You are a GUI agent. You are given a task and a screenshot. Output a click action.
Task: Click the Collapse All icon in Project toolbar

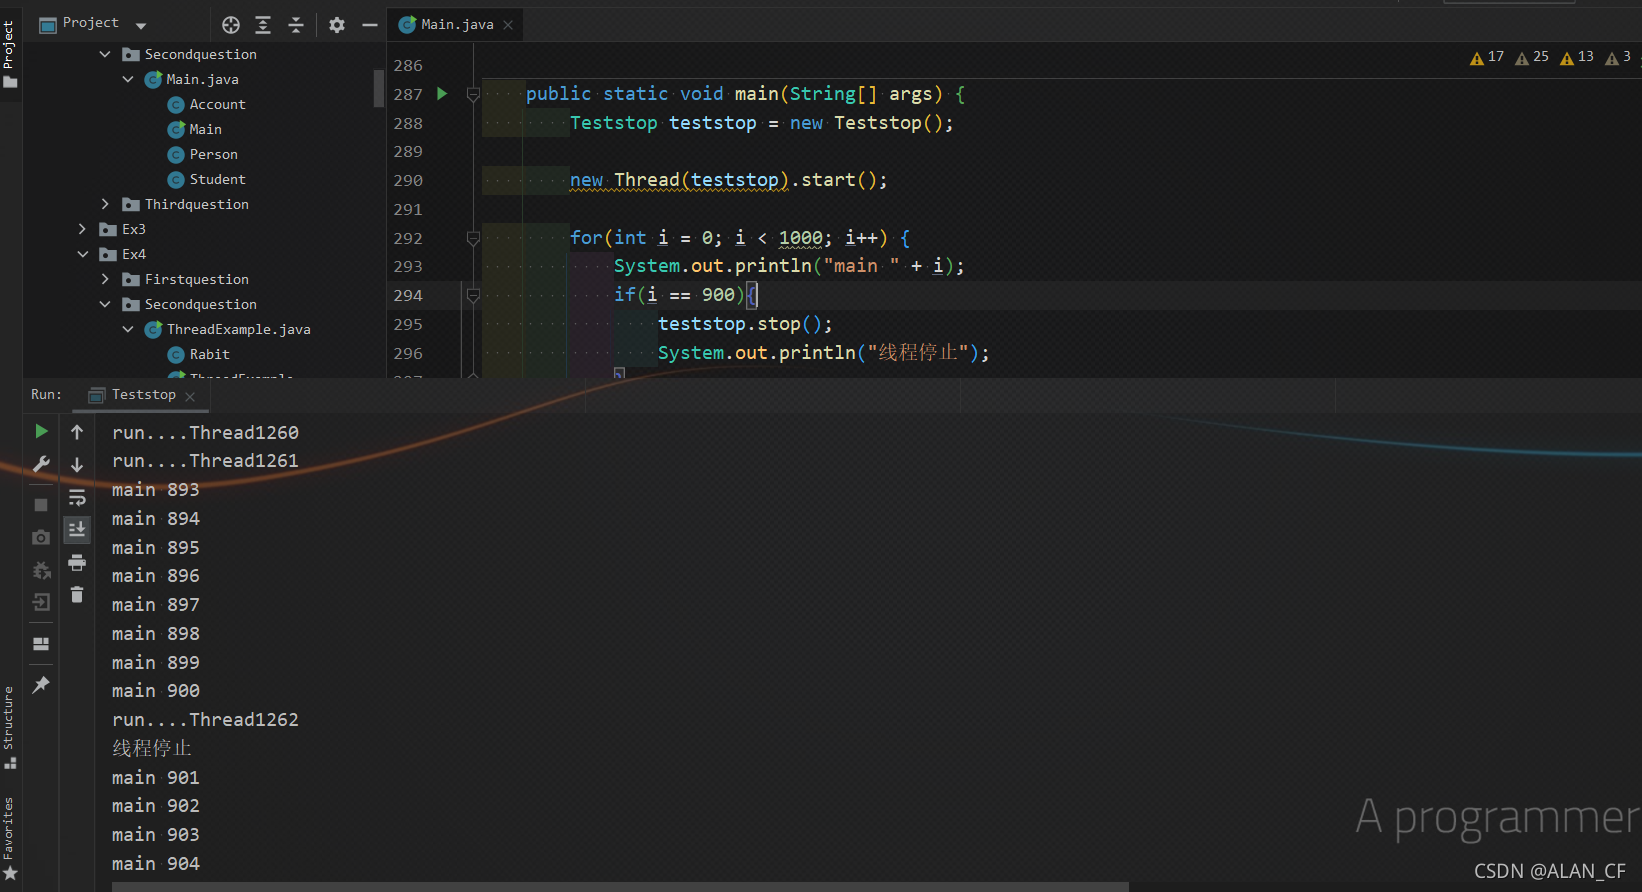(296, 25)
